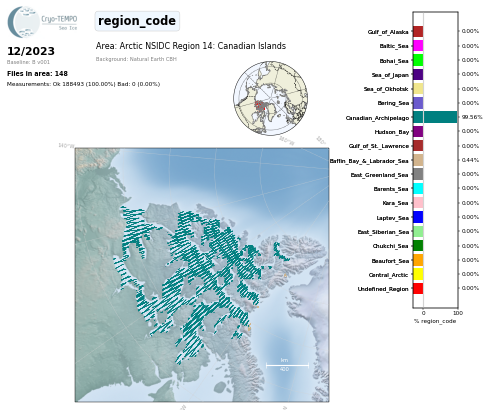Click the blue Laptev_Sea swatch
Viewport: 492px width, 410px height.
(418, 217)
